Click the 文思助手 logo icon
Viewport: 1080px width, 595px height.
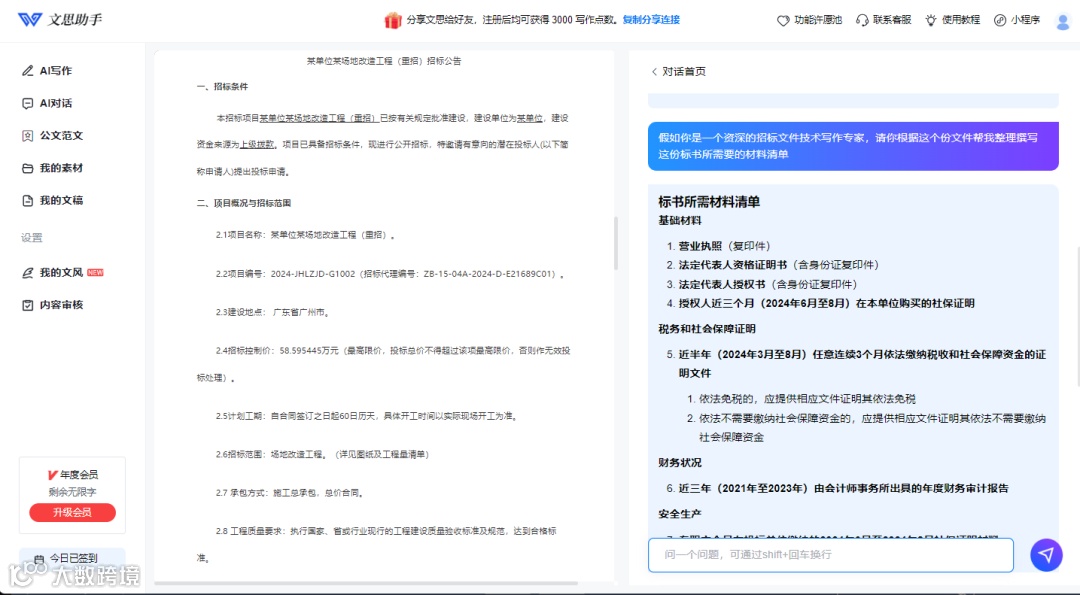point(30,19)
